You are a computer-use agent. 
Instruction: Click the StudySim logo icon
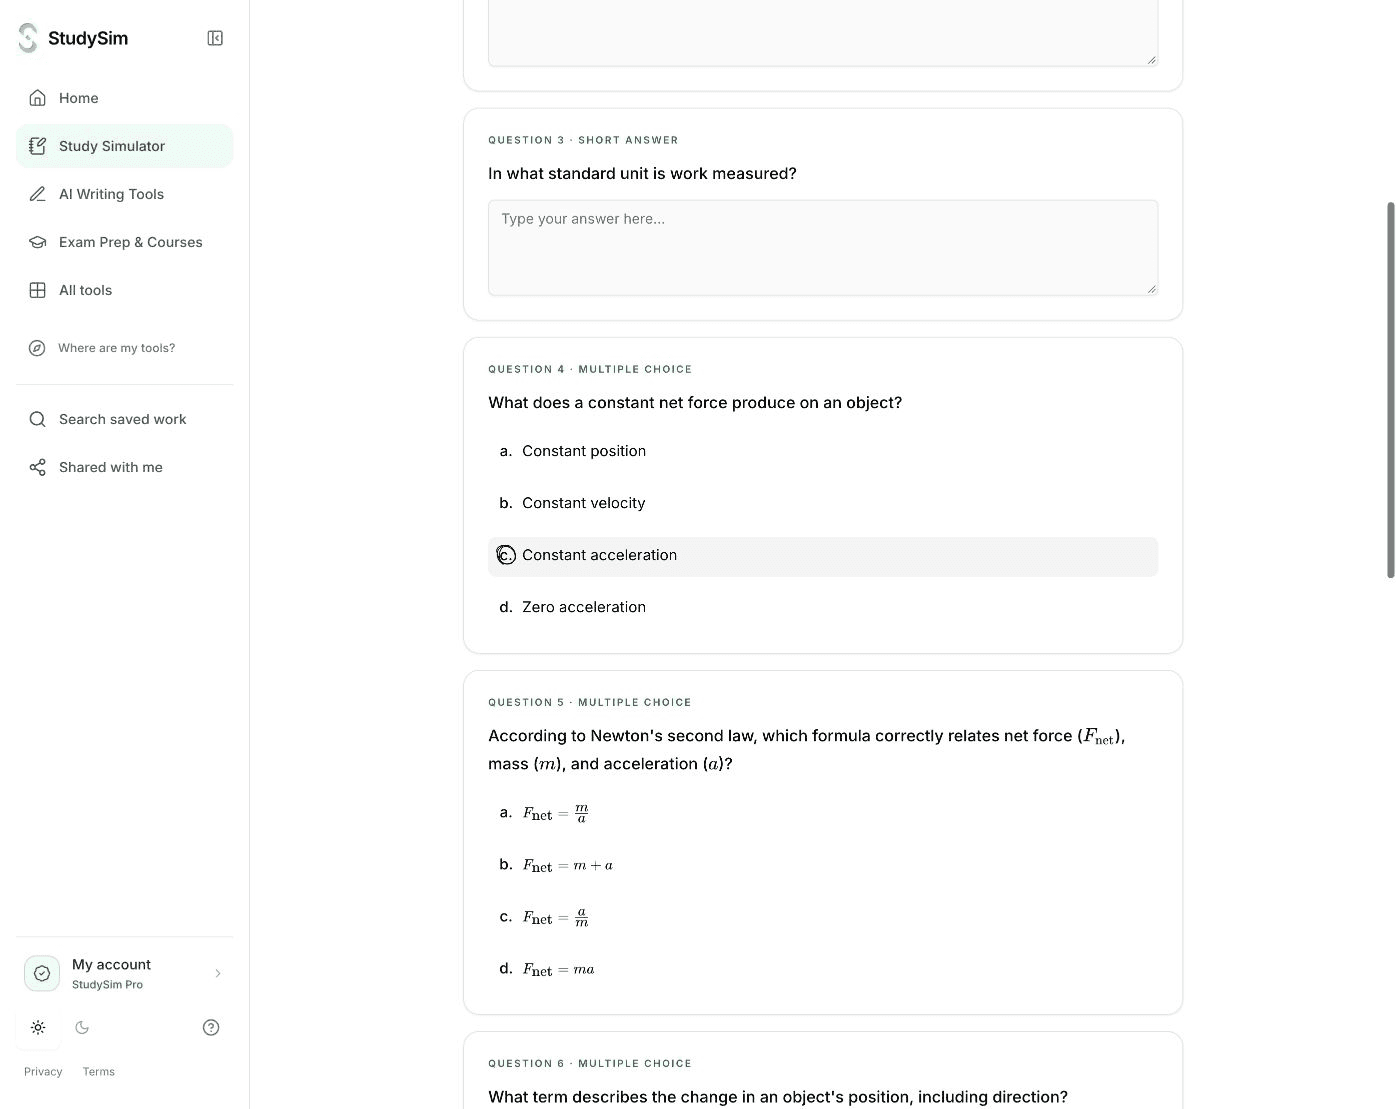28,38
